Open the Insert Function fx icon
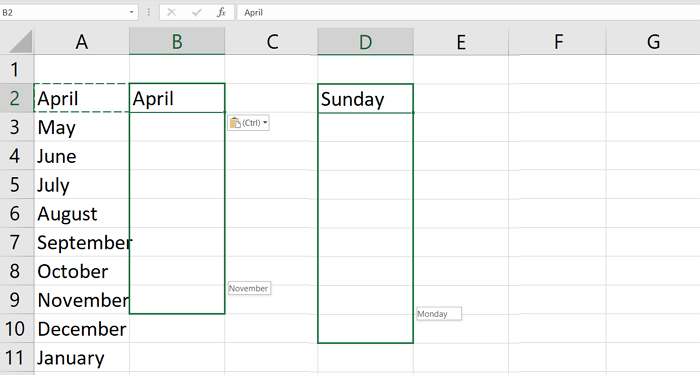Viewport: 700px width, 375px height. tap(221, 12)
